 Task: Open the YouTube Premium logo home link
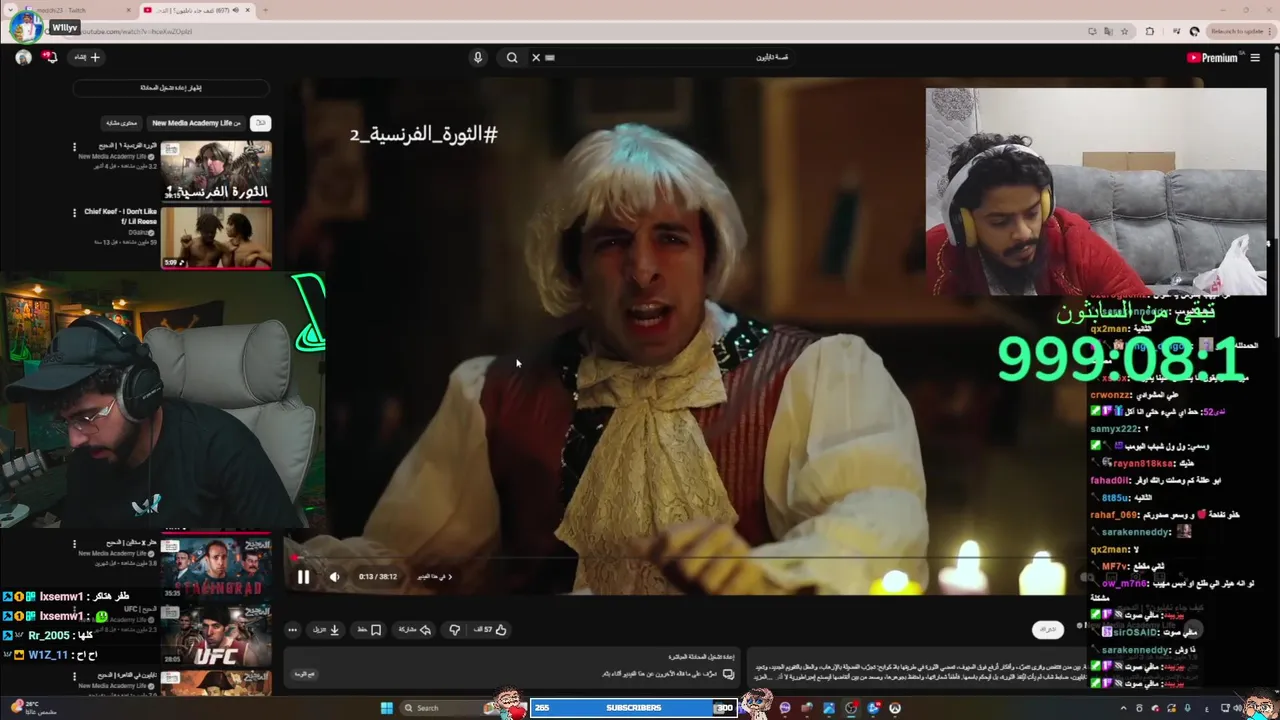(1212, 57)
